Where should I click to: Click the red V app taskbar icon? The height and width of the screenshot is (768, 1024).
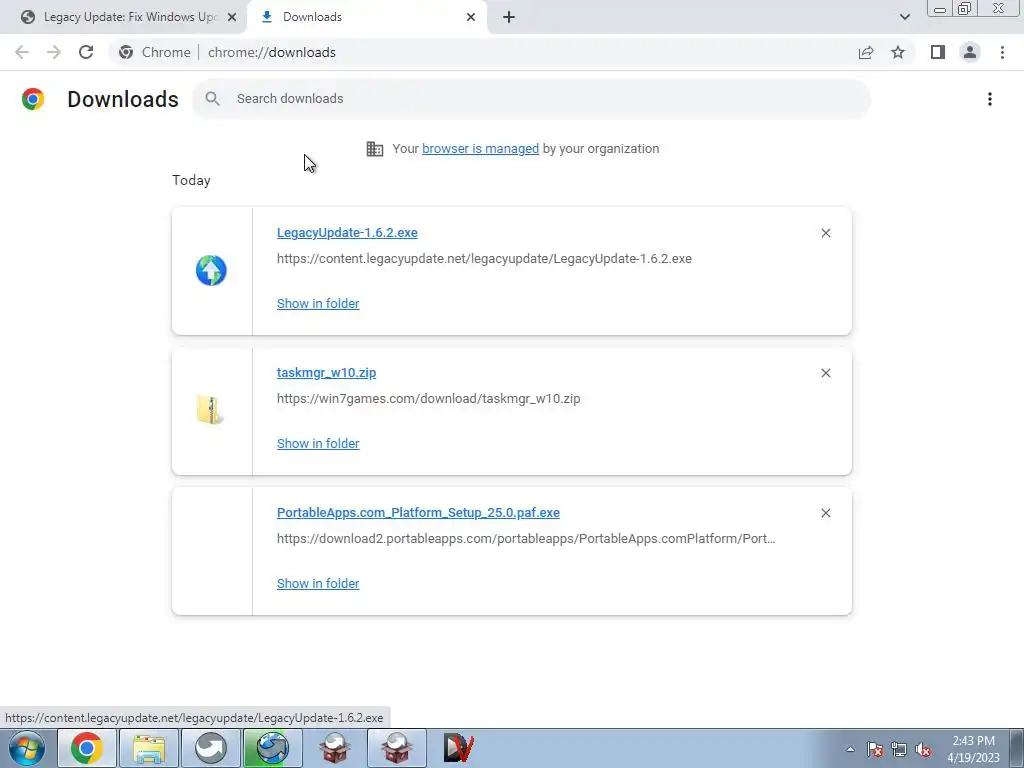point(458,748)
